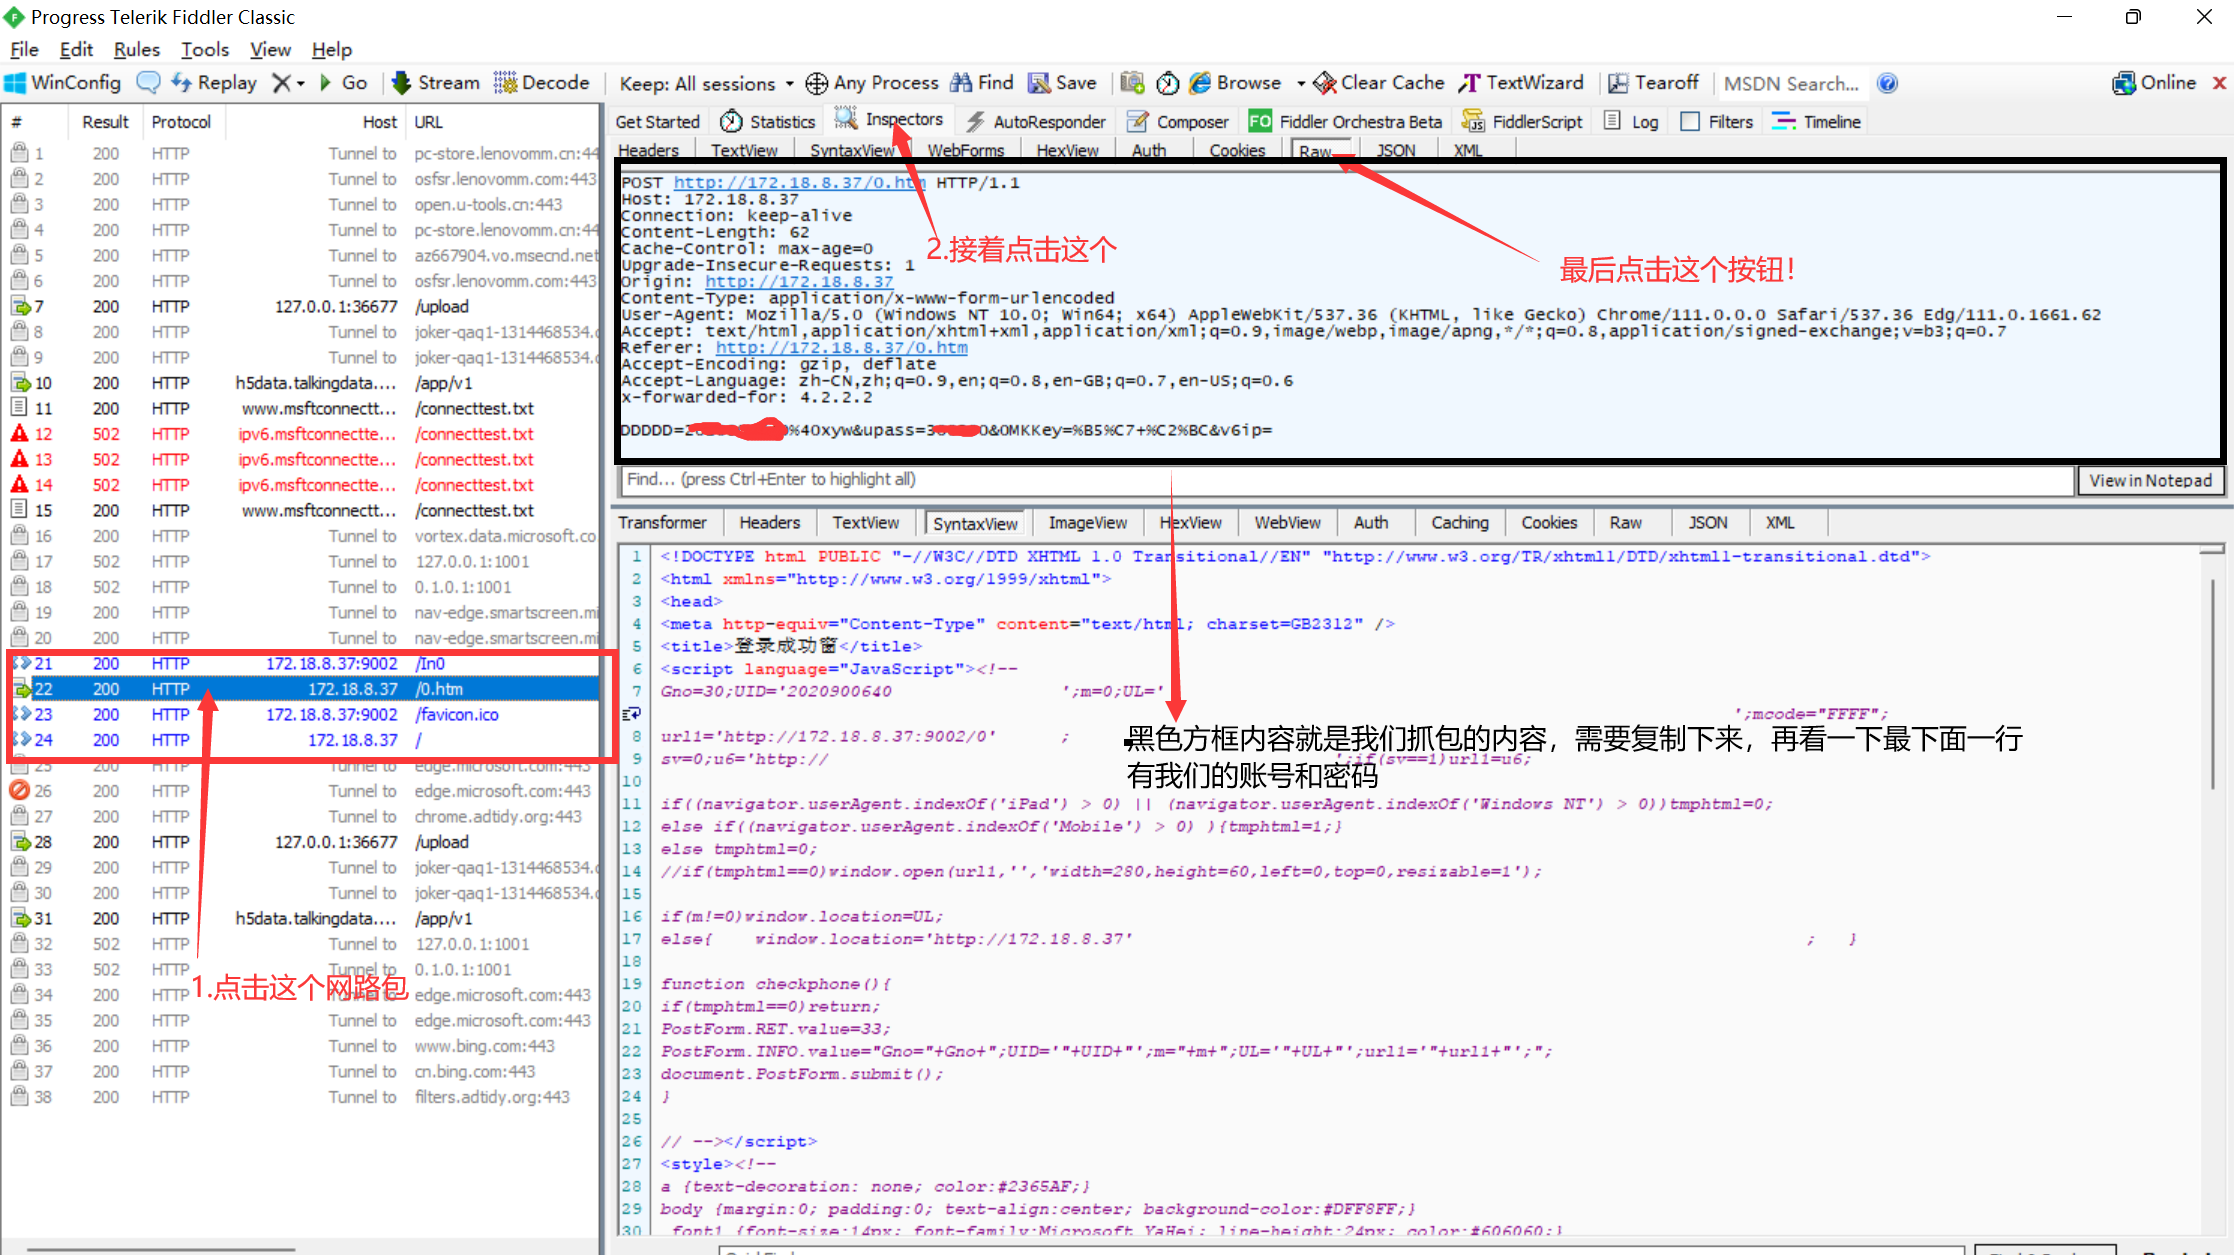Click the response view vertical scrollbar
The width and height of the screenshot is (2234, 1255).
[2212, 686]
